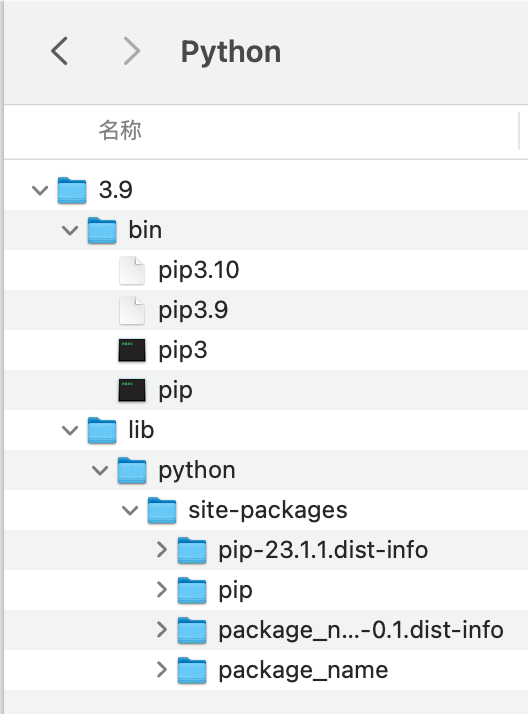The image size is (528, 714).
Task: Select the site-packages folder icon
Action: [162, 510]
